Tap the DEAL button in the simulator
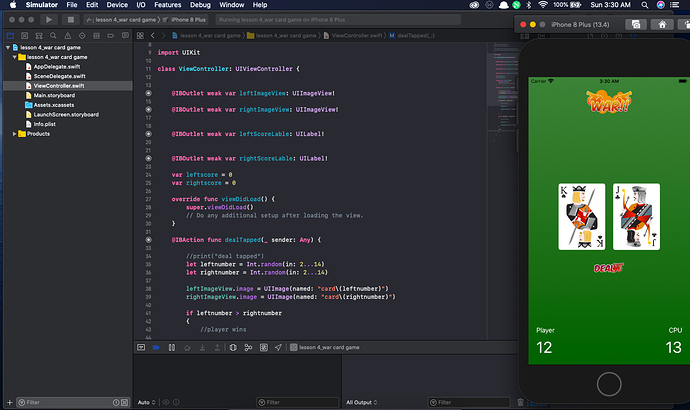This screenshot has width=690, height=410. click(607, 267)
